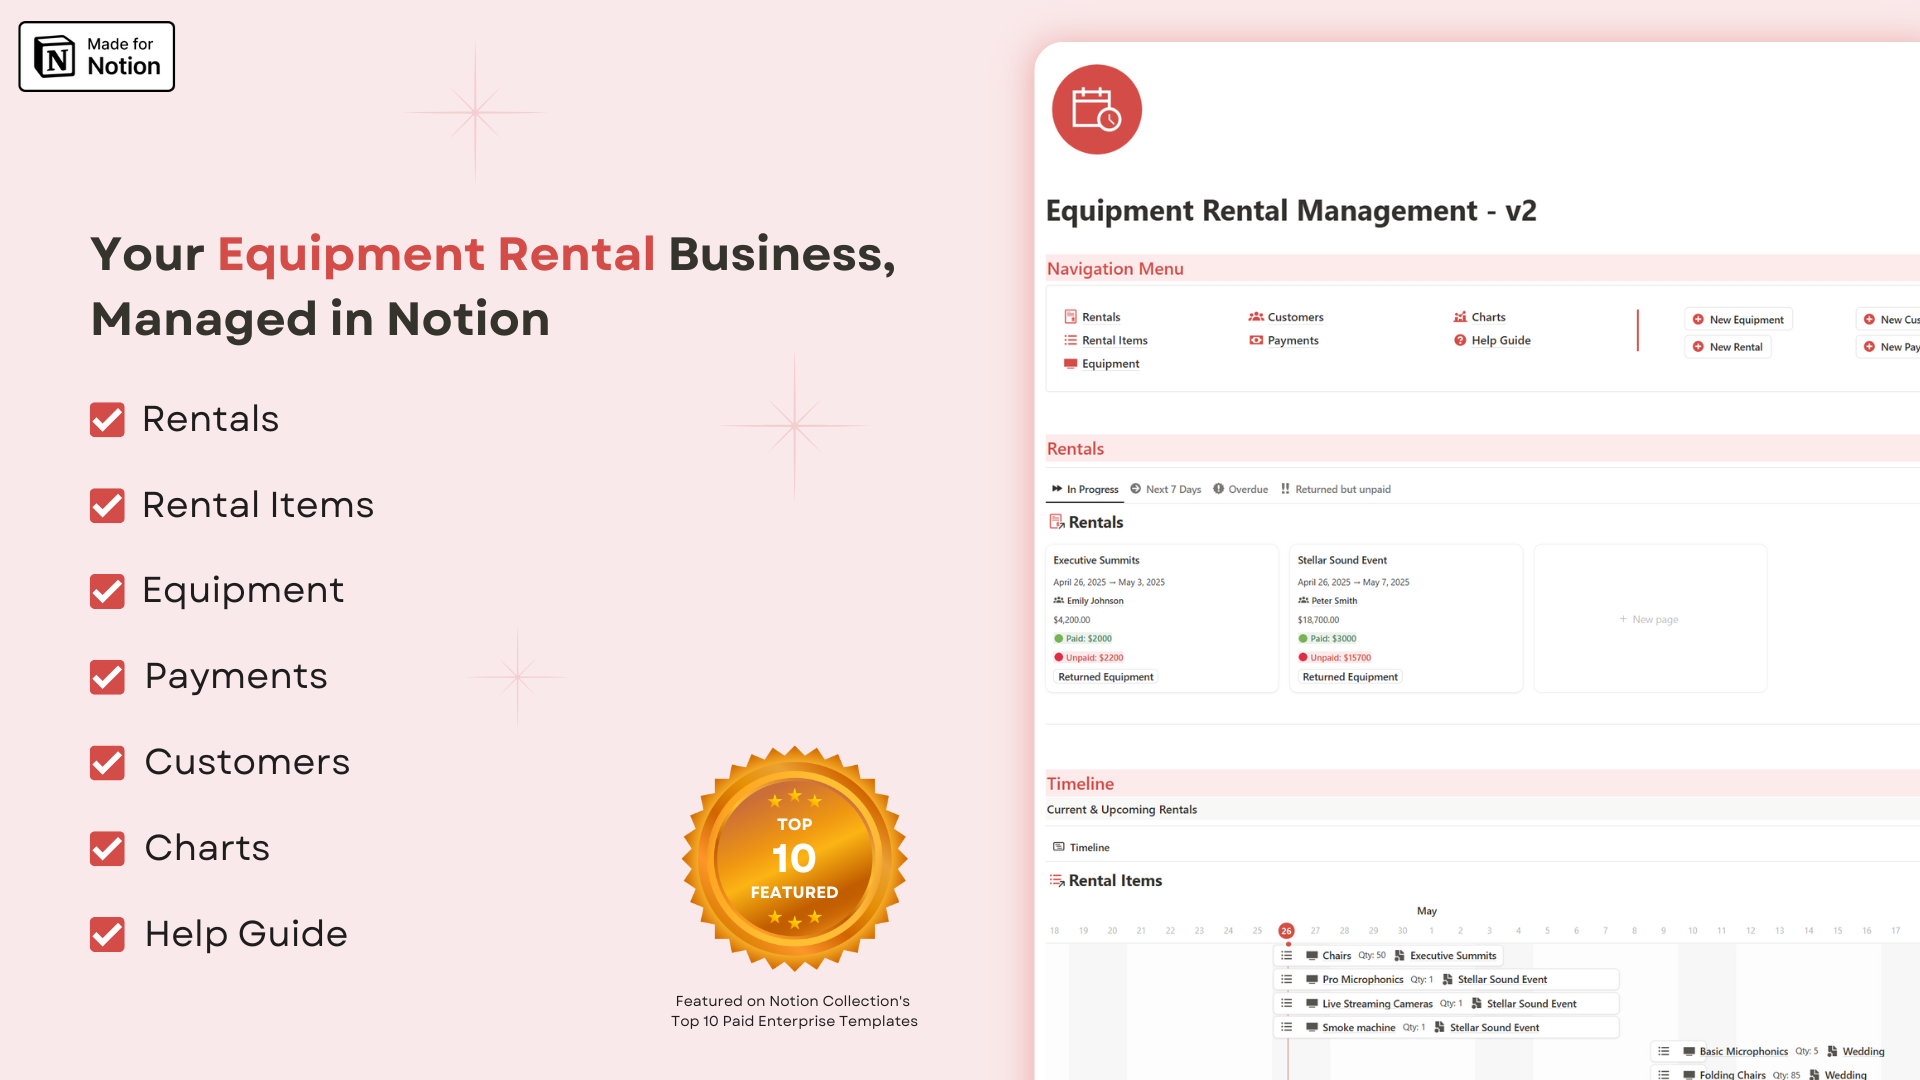Toggle the Help Guide checkbox
This screenshot has width=1920, height=1080.
107,934
